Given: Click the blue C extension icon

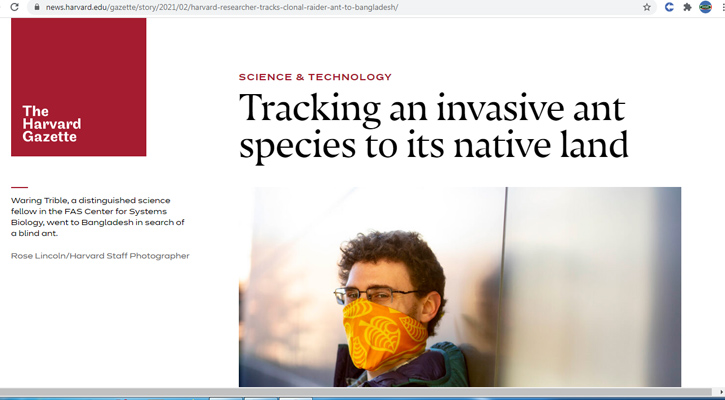Looking at the screenshot, I should tap(669, 7).
